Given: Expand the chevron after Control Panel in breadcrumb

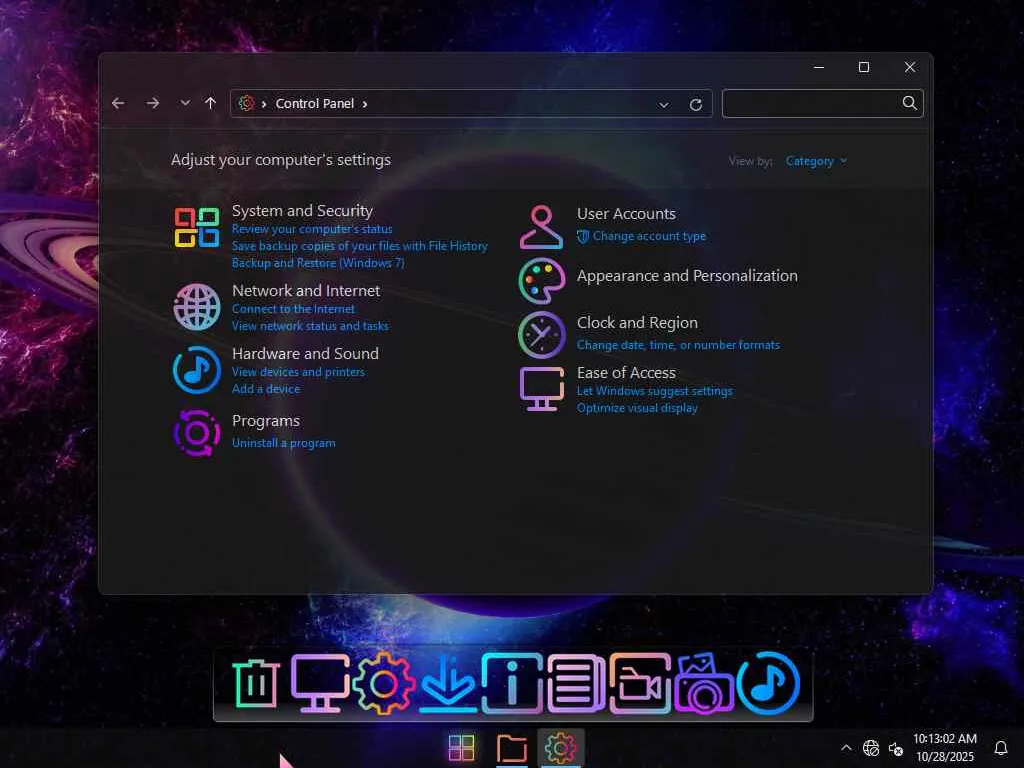Looking at the screenshot, I should pos(364,104).
